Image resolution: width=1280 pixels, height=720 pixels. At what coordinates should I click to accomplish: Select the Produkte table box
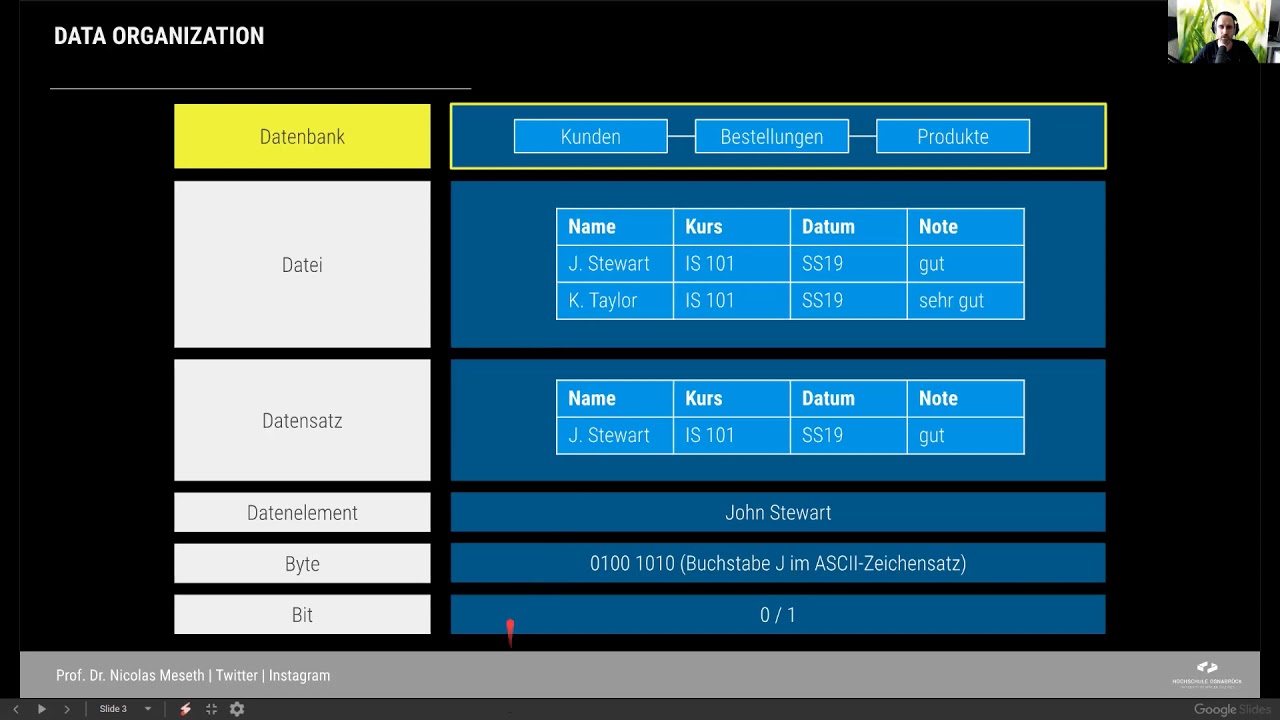click(953, 137)
